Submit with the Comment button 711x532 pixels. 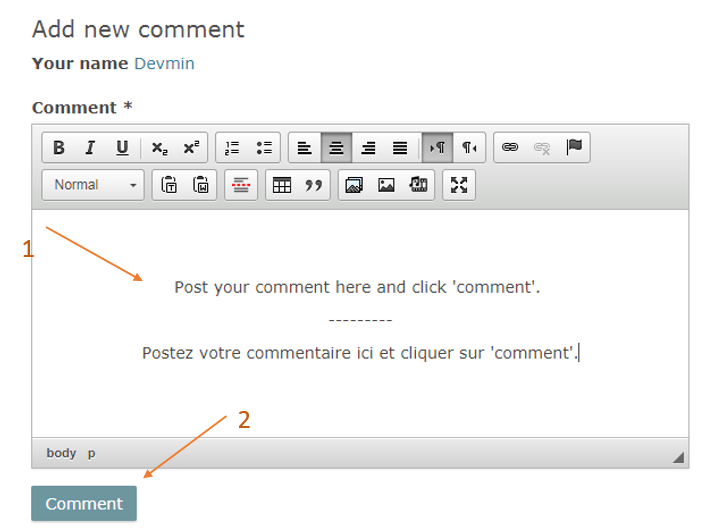pos(84,504)
